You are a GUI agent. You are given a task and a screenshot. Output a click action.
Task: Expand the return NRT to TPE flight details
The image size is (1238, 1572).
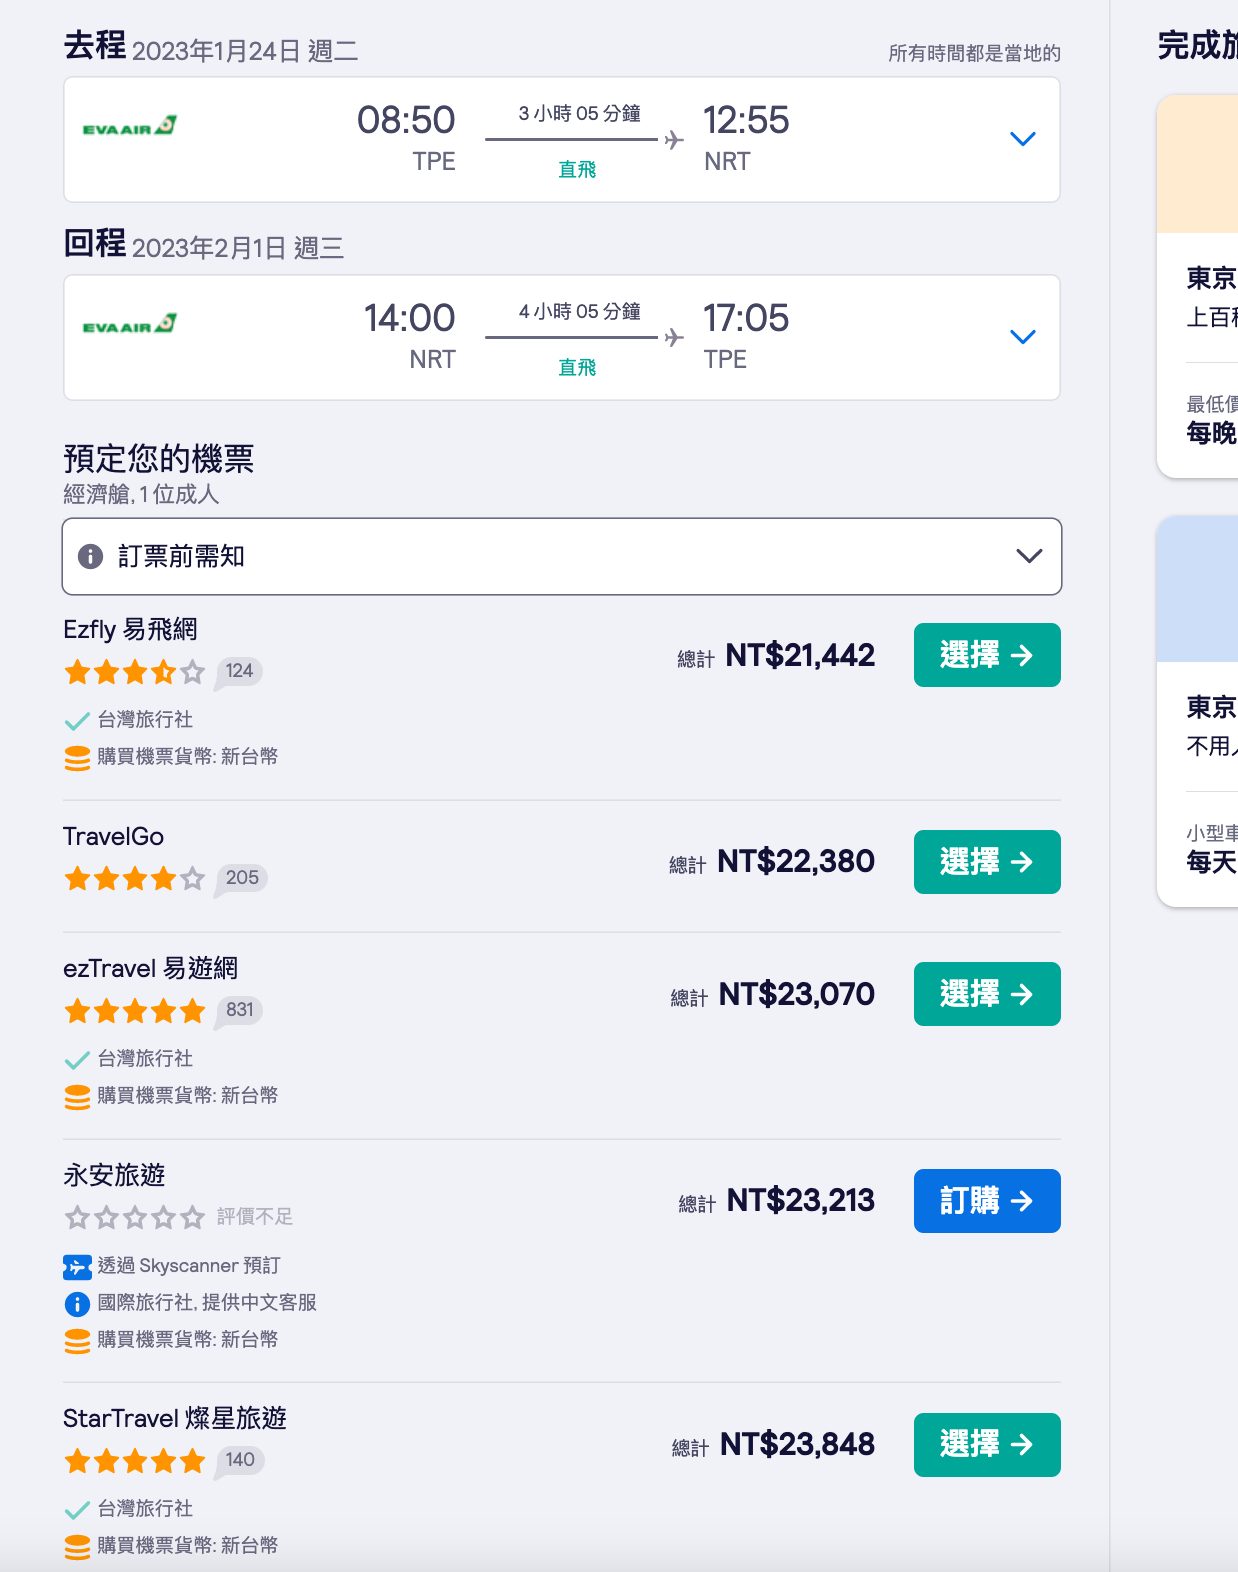click(x=1022, y=337)
